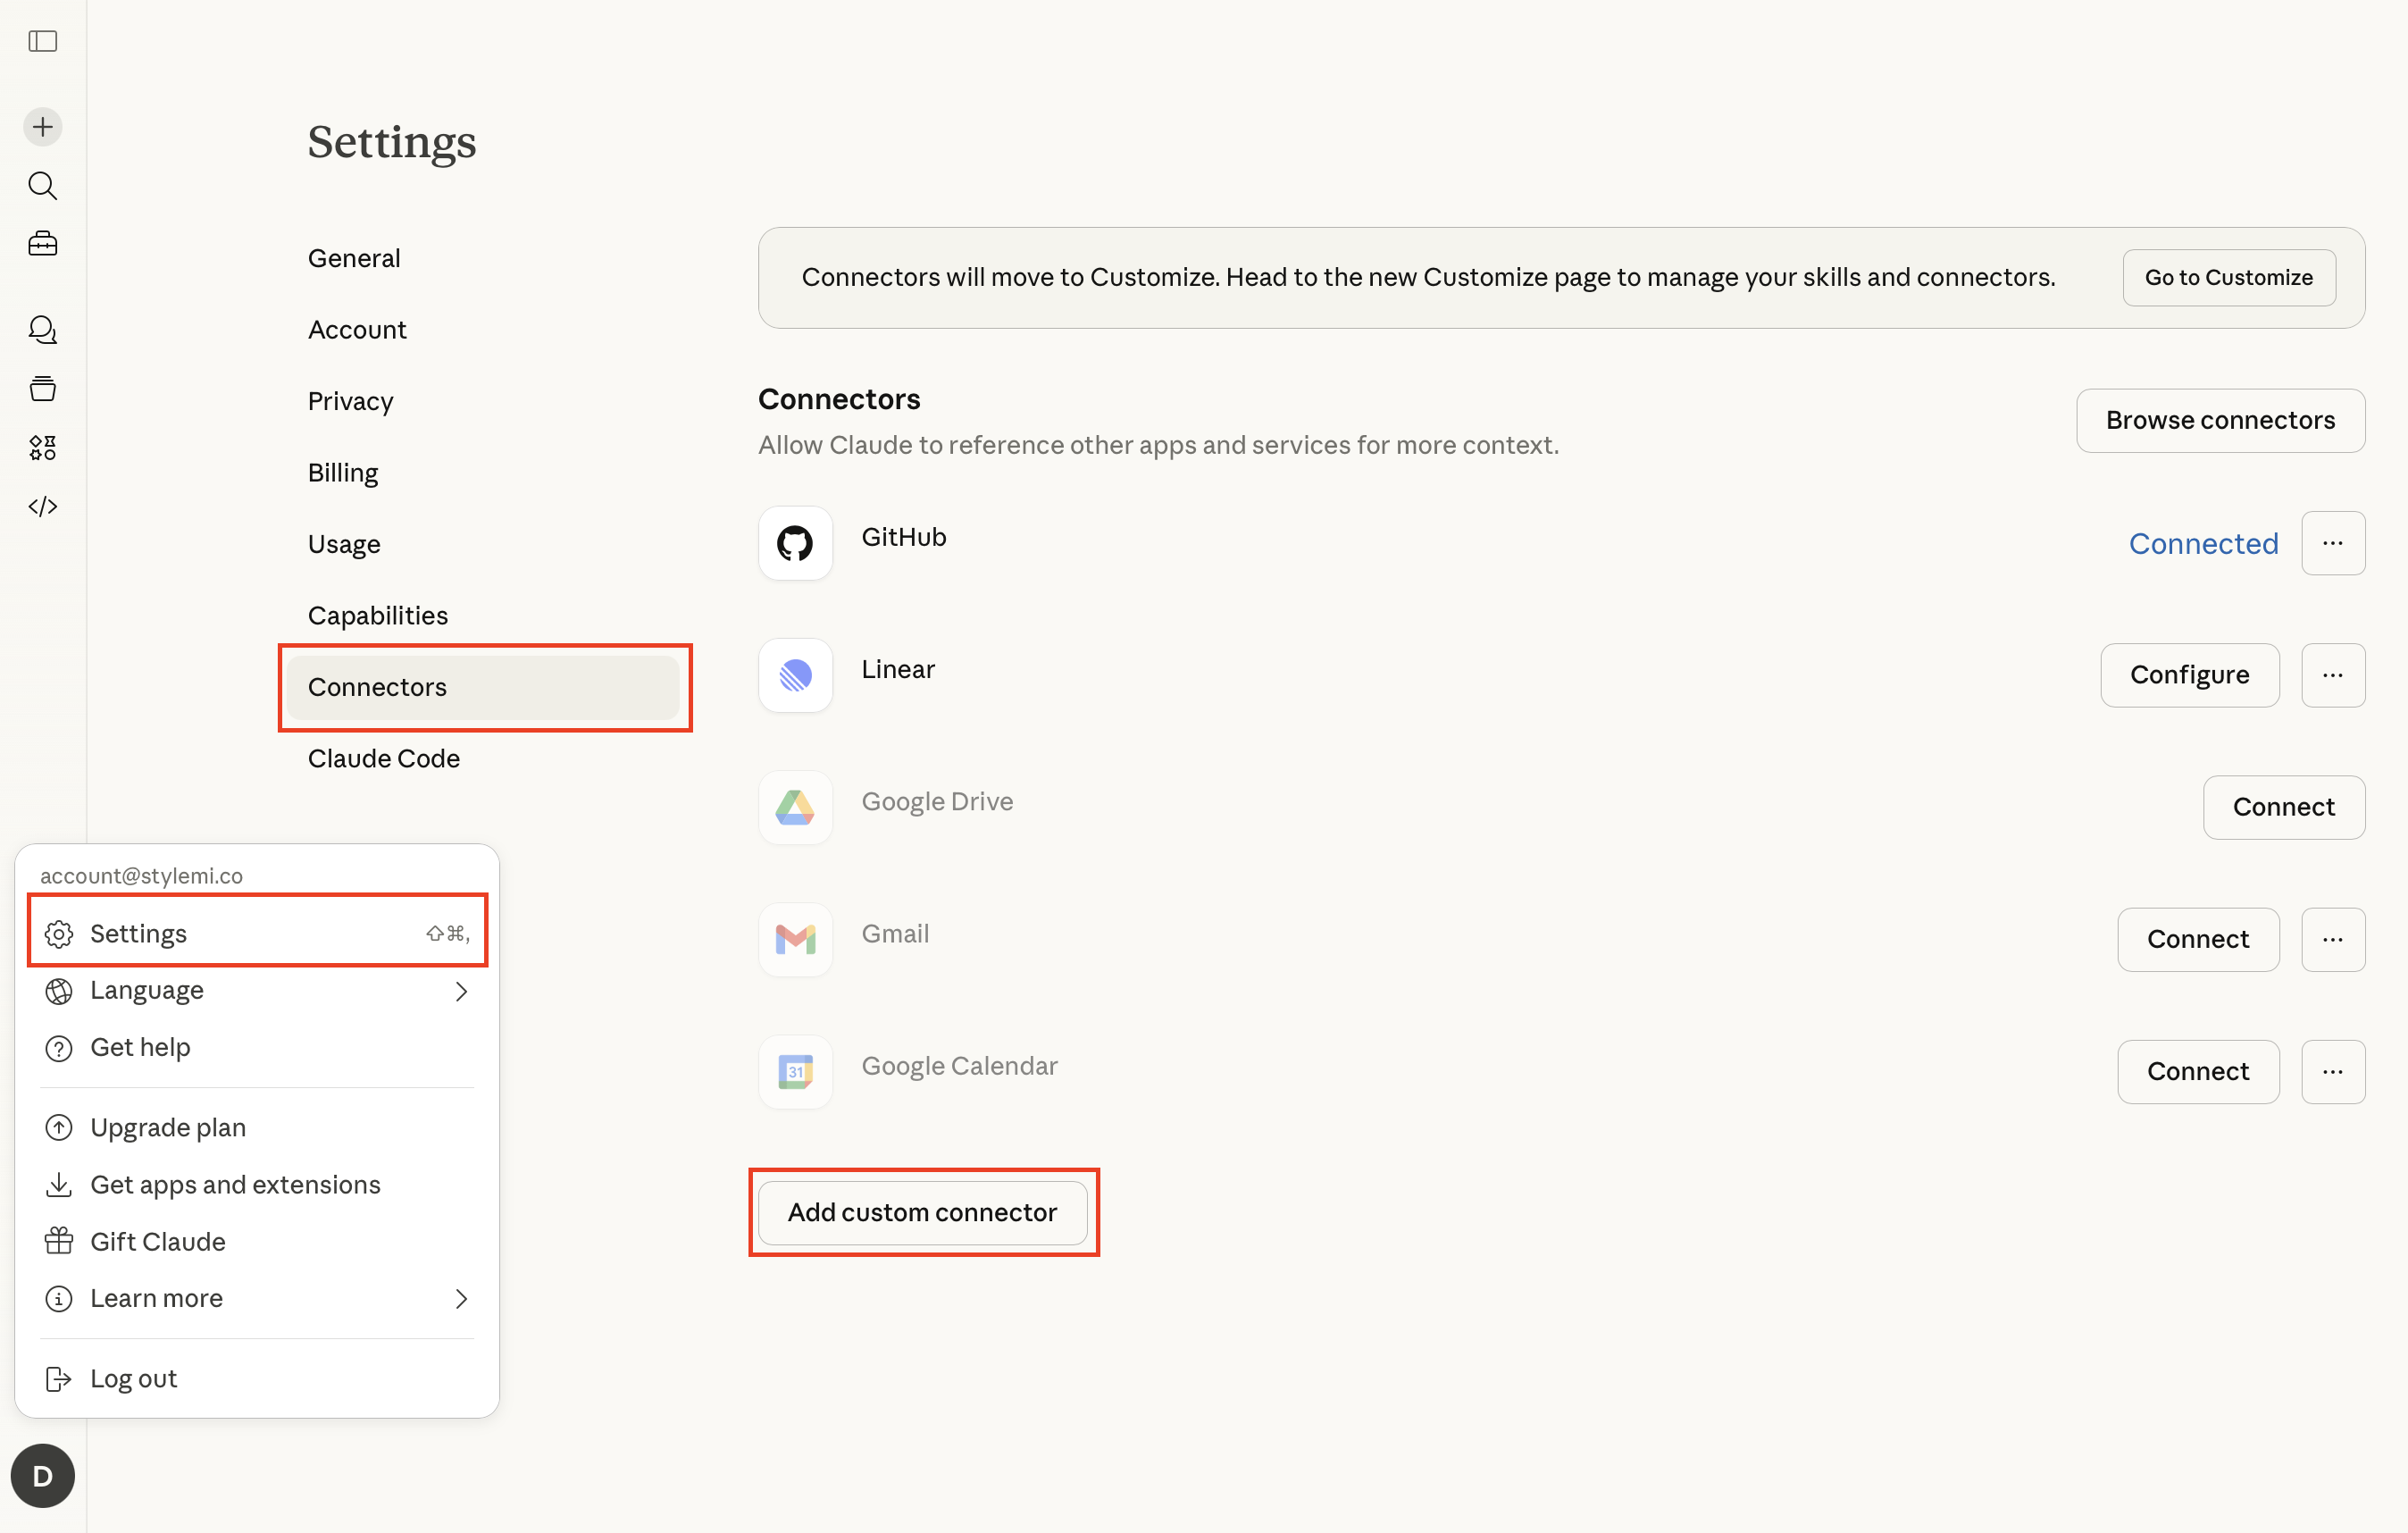2408x1533 pixels.
Task: Click the GitHub connector icon
Action: pyautogui.click(x=795, y=543)
